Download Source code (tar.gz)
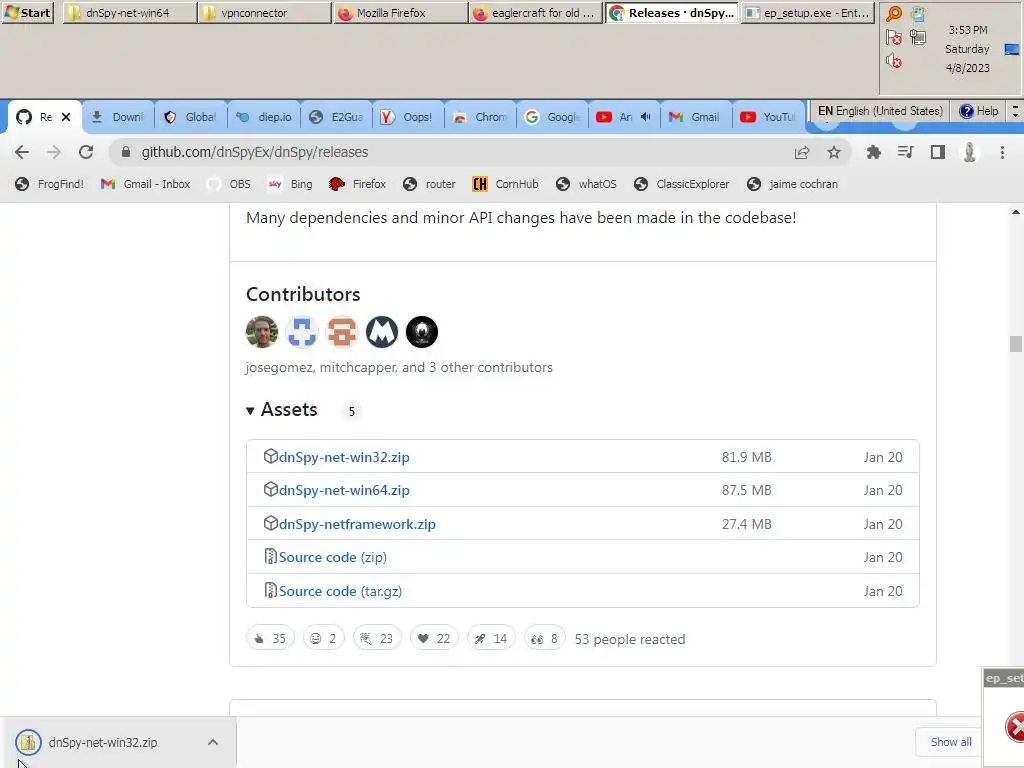 pos(340,591)
